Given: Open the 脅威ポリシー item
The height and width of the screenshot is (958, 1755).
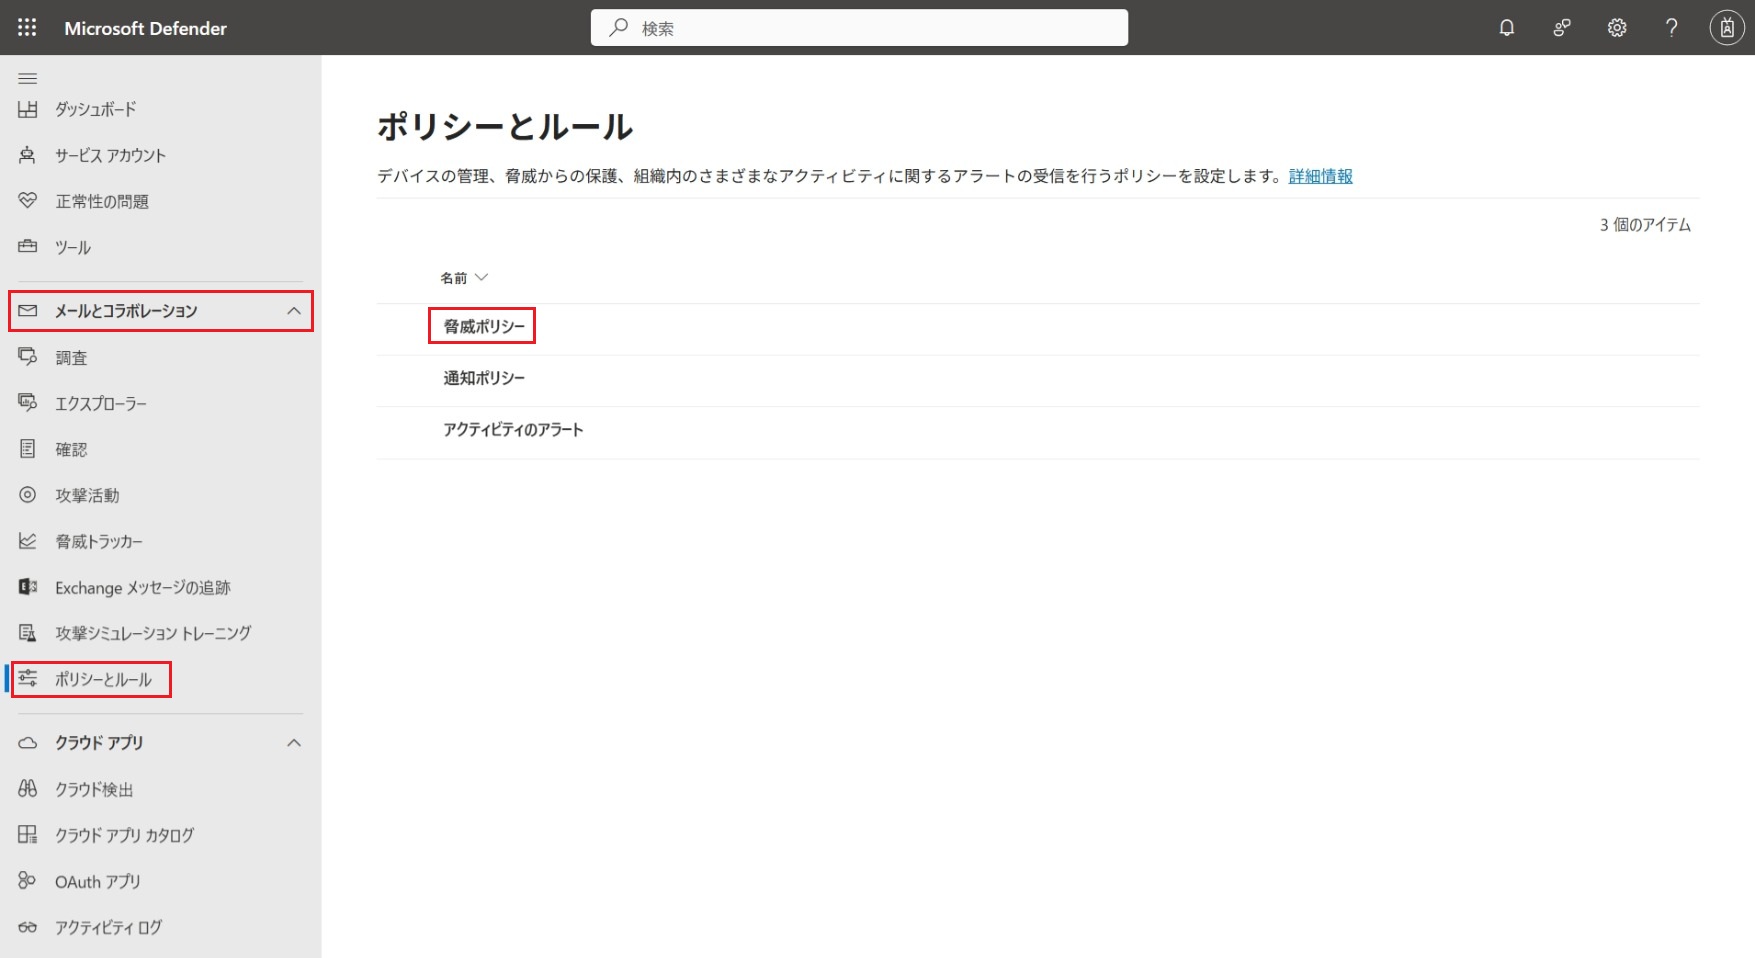Looking at the screenshot, I should pos(484,326).
